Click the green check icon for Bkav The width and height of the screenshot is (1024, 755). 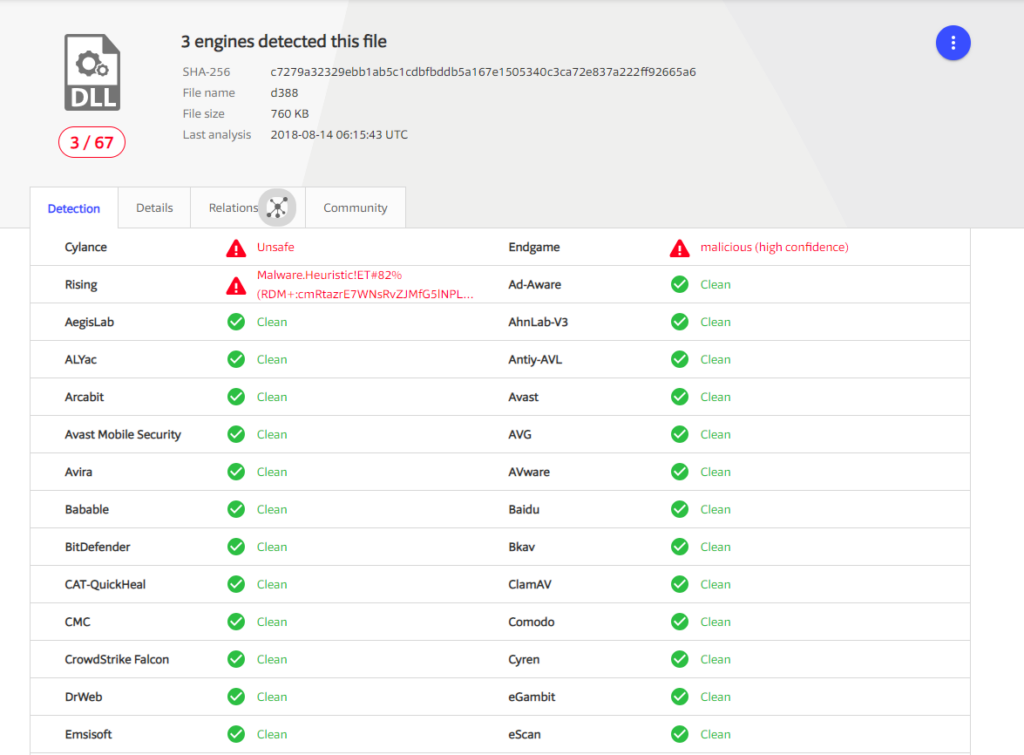(679, 547)
